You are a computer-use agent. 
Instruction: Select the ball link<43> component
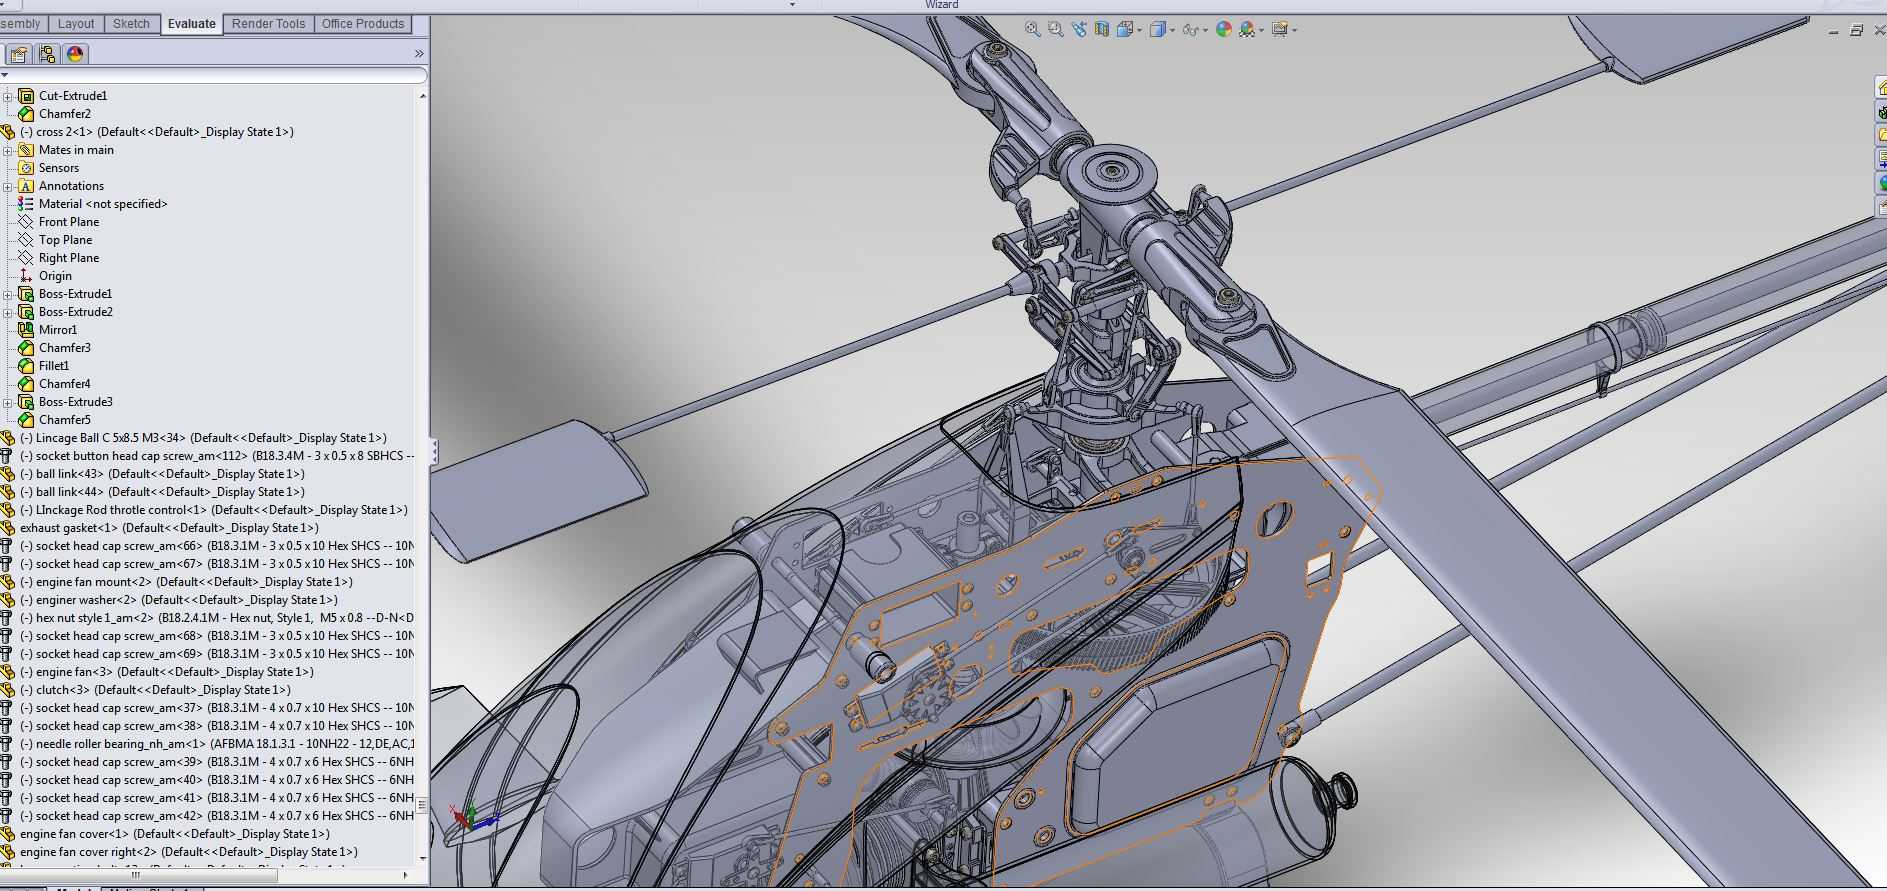click(x=162, y=474)
